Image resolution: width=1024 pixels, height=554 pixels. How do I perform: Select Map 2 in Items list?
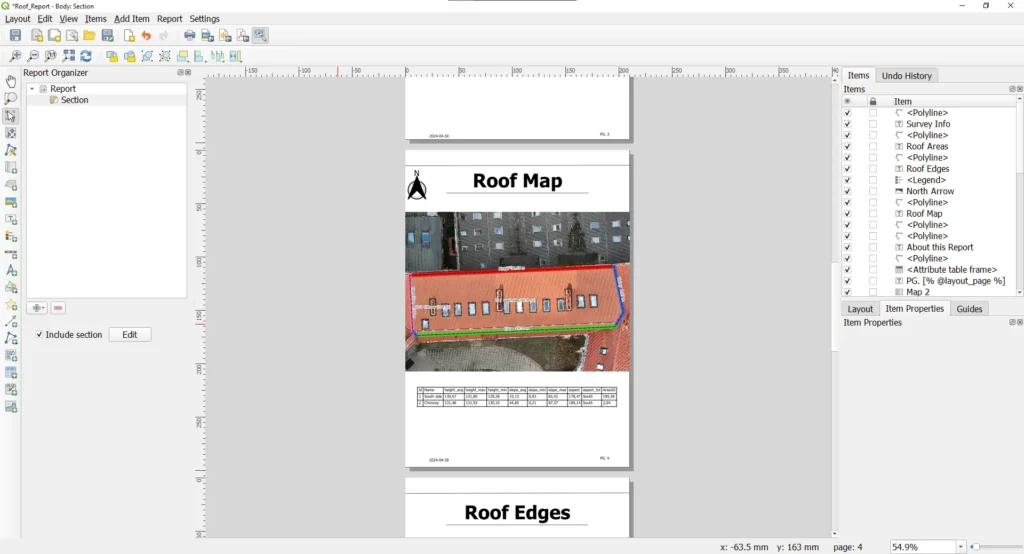point(918,292)
